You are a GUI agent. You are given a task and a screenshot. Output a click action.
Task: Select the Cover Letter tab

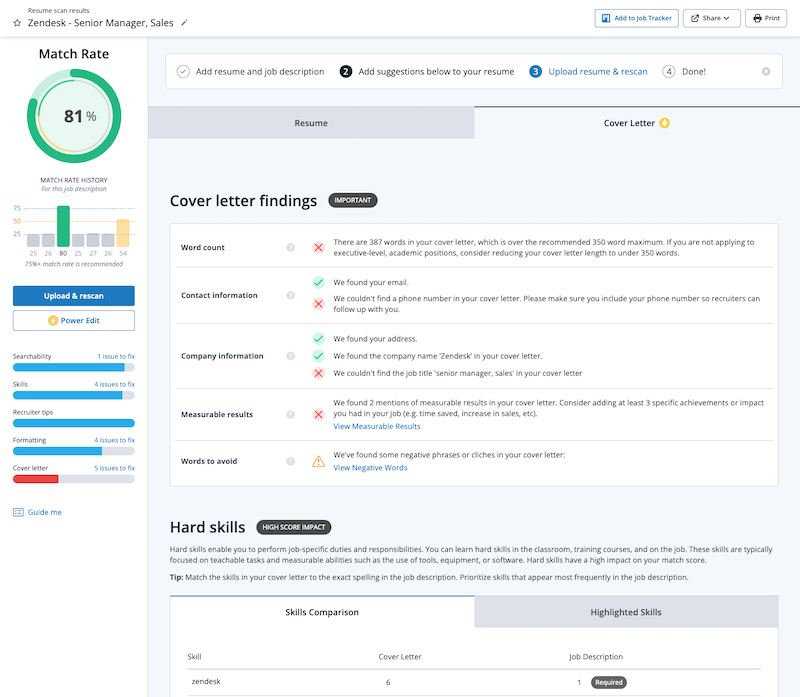coord(636,123)
